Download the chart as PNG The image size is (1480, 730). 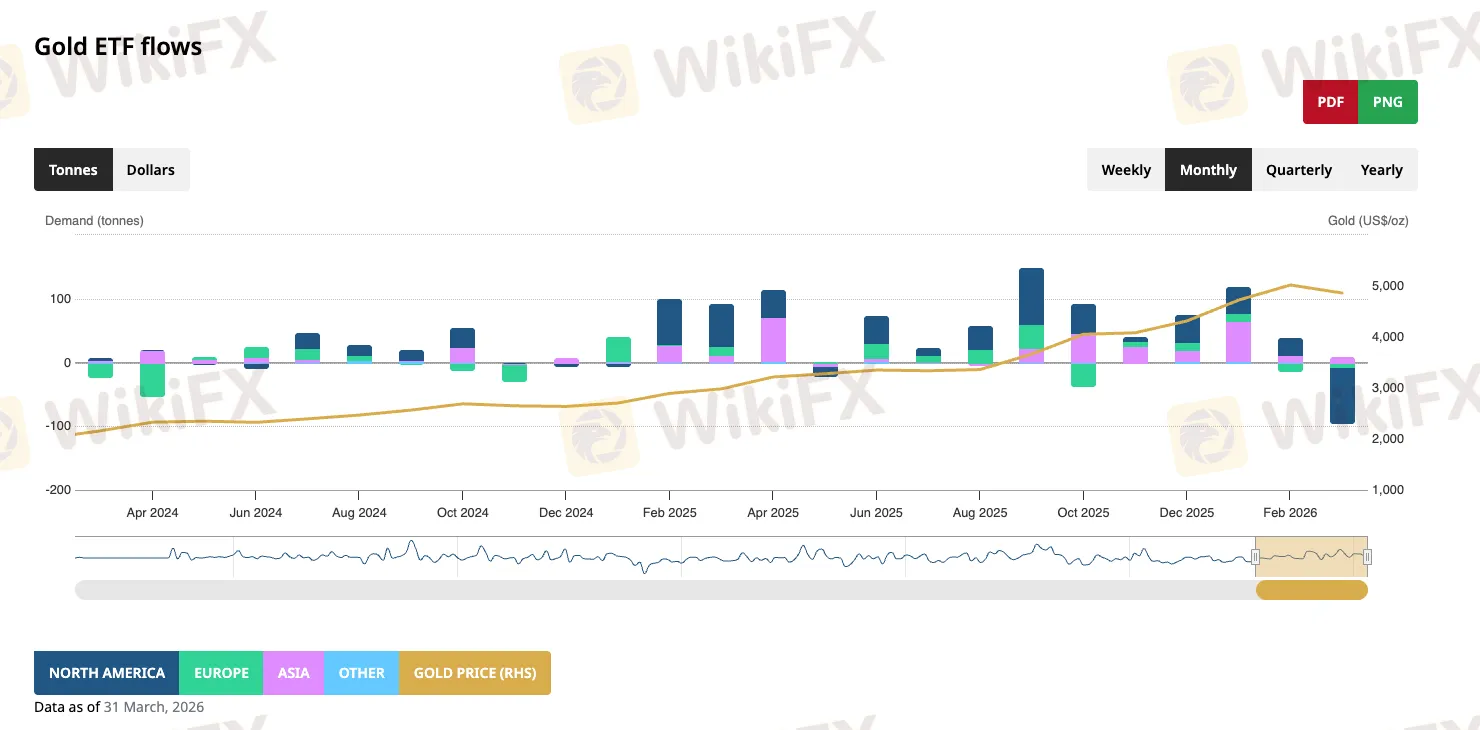[1387, 101]
